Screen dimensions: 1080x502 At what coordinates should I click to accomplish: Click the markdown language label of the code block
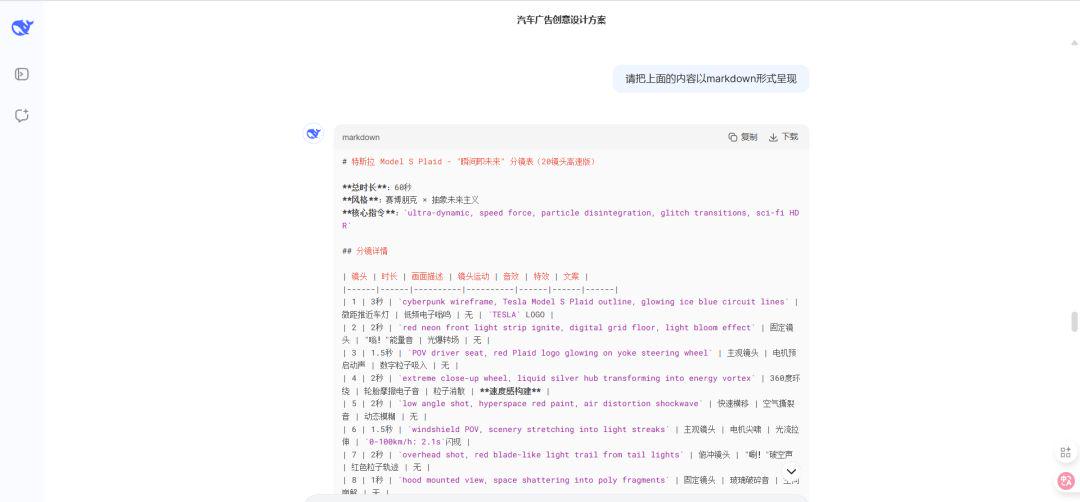click(x=361, y=137)
